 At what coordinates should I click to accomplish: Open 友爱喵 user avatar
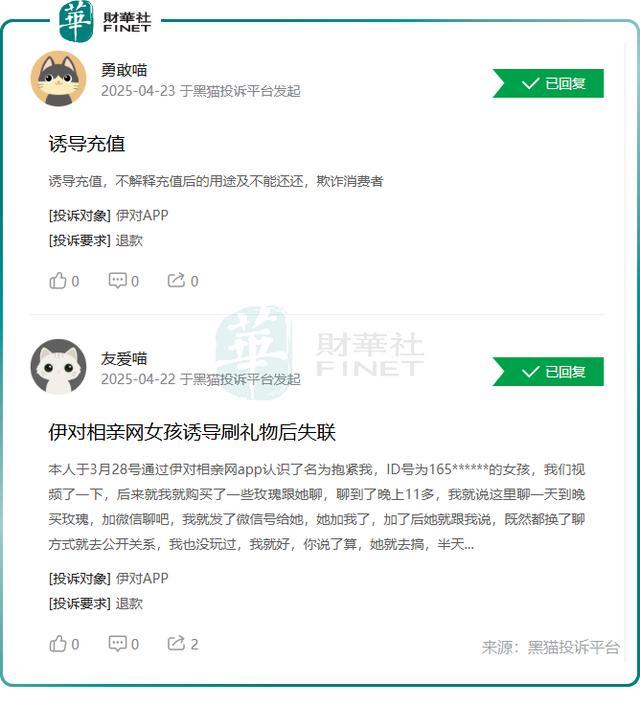coord(58,367)
